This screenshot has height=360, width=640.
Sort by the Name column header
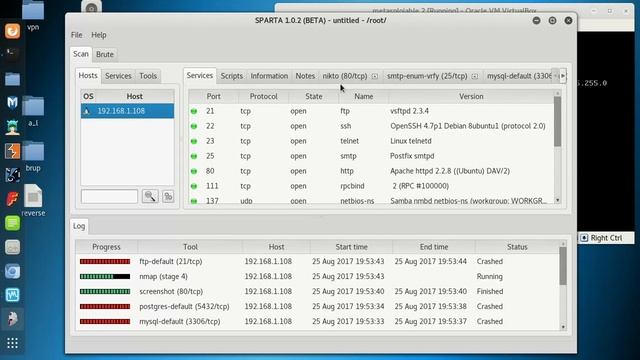point(363,96)
